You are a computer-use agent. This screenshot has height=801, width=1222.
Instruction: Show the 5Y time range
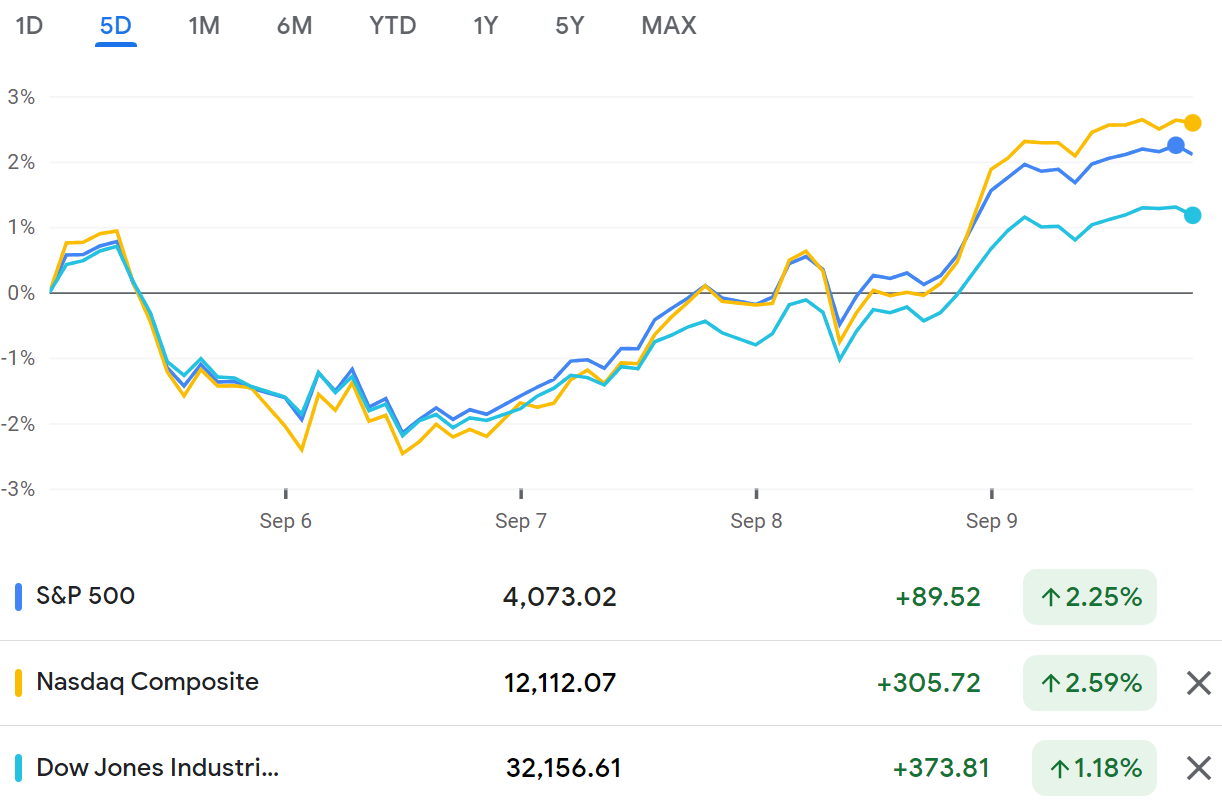click(570, 25)
